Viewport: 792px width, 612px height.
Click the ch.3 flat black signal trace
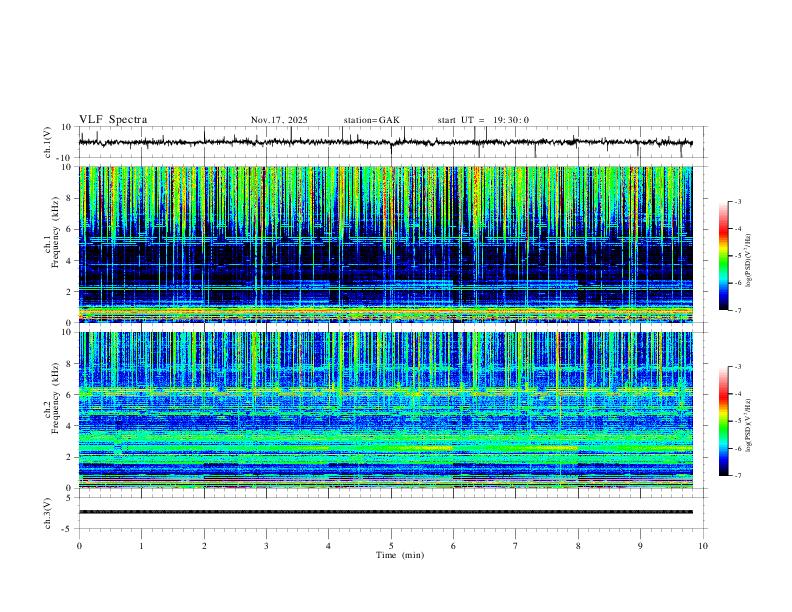click(385, 512)
